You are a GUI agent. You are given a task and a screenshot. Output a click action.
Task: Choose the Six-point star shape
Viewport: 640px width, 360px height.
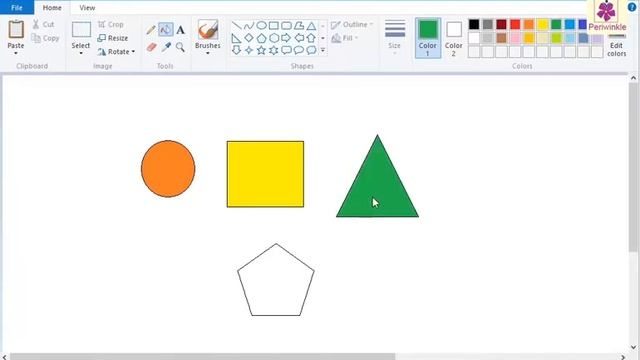coord(273,50)
